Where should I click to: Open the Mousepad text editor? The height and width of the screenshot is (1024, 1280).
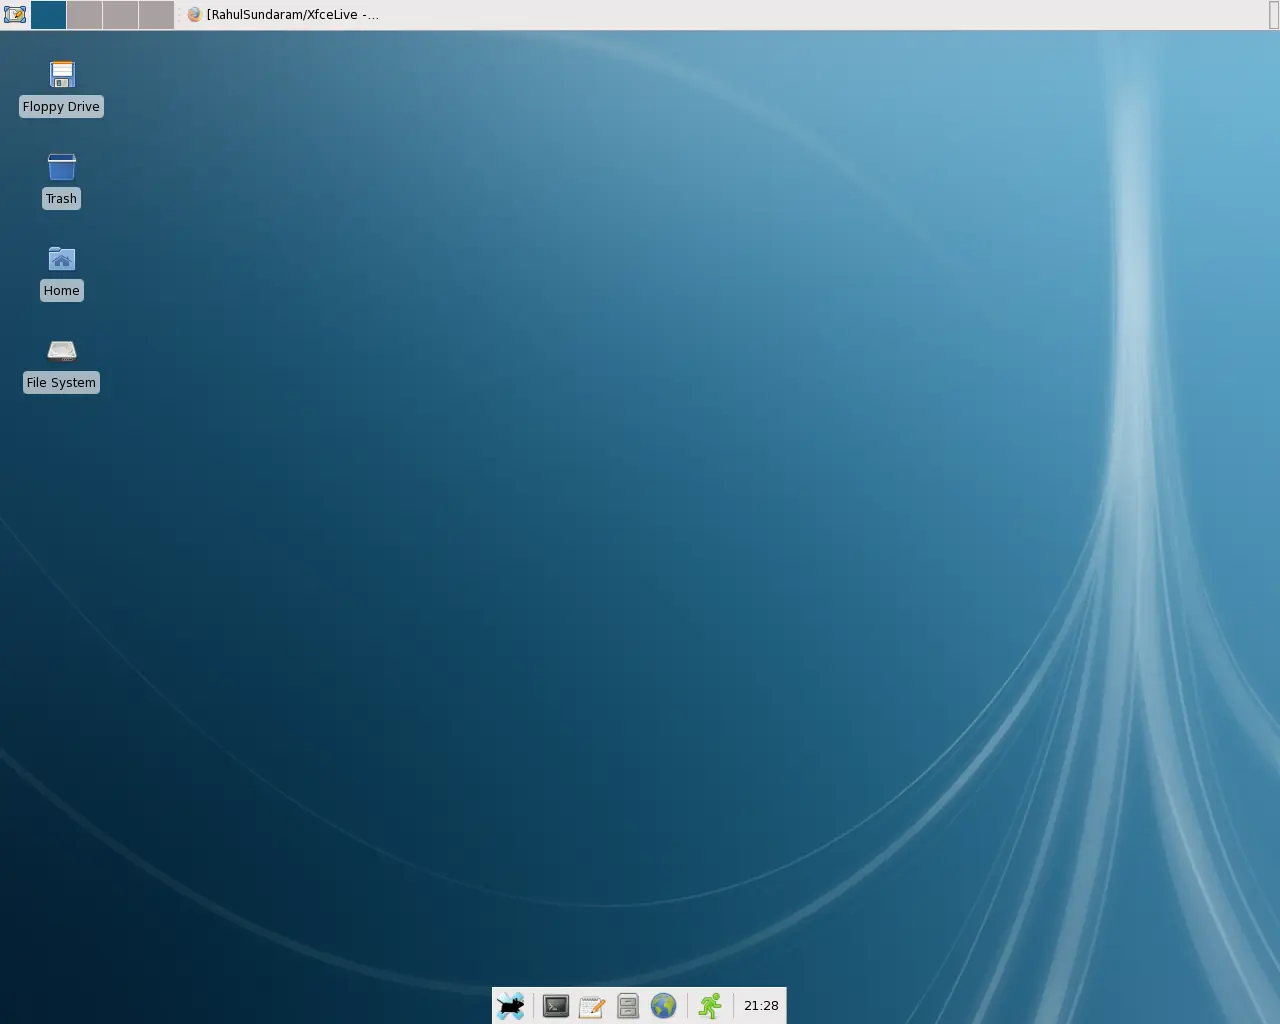pos(592,1006)
